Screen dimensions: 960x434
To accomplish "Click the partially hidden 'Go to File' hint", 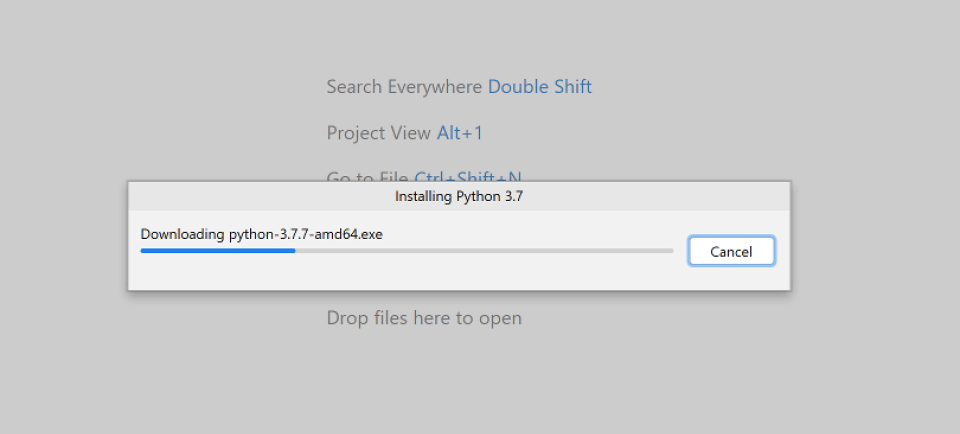I will [367, 177].
